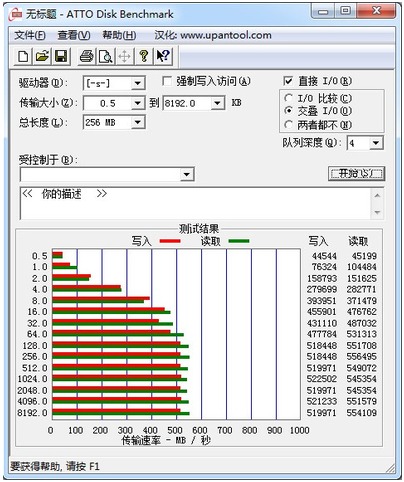Viewport: 404px width, 482px height.
Task: Save results with the floppy disk icon
Action: point(61,56)
